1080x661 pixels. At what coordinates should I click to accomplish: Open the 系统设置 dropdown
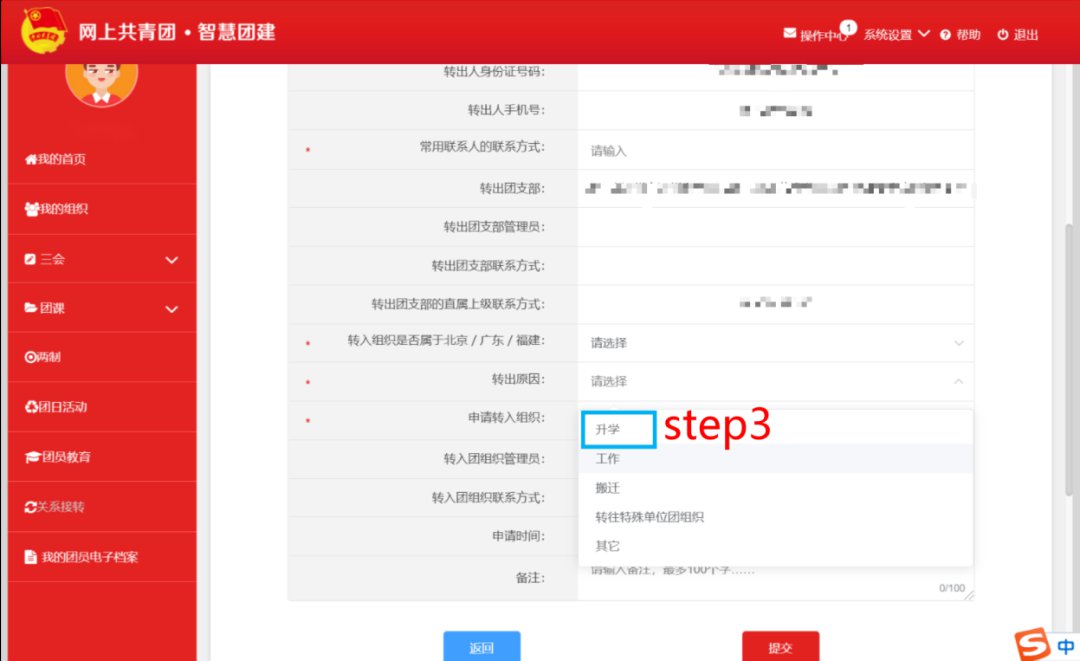coord(896,34)
